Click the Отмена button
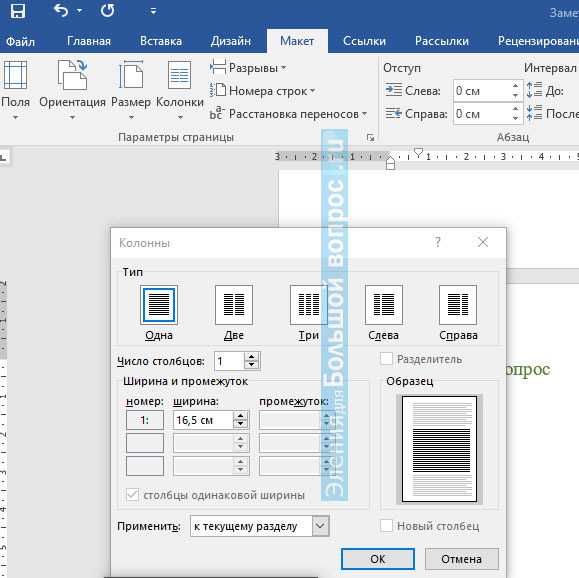Viewport: 579px width, 578px height. [x=461, y=558]
